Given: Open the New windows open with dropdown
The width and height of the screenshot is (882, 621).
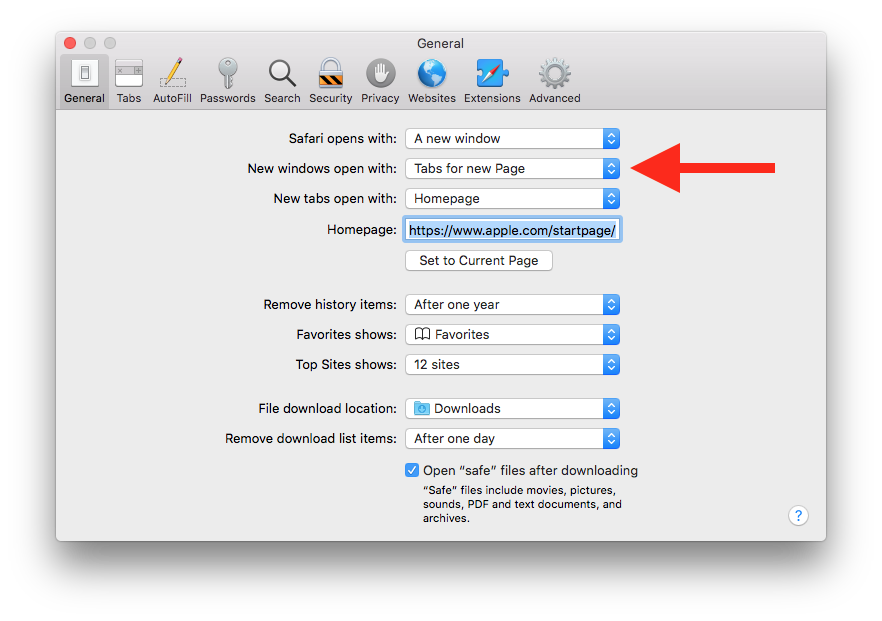Looking at the screenshot, I should tap(512, 168).
